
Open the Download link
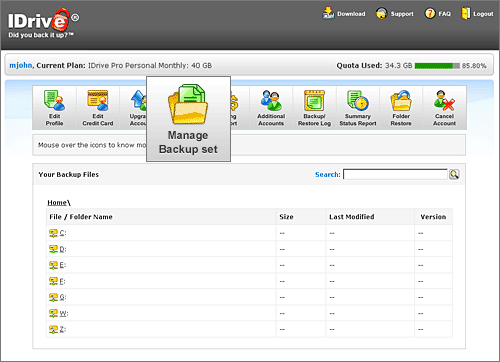(x=351, y=14)
